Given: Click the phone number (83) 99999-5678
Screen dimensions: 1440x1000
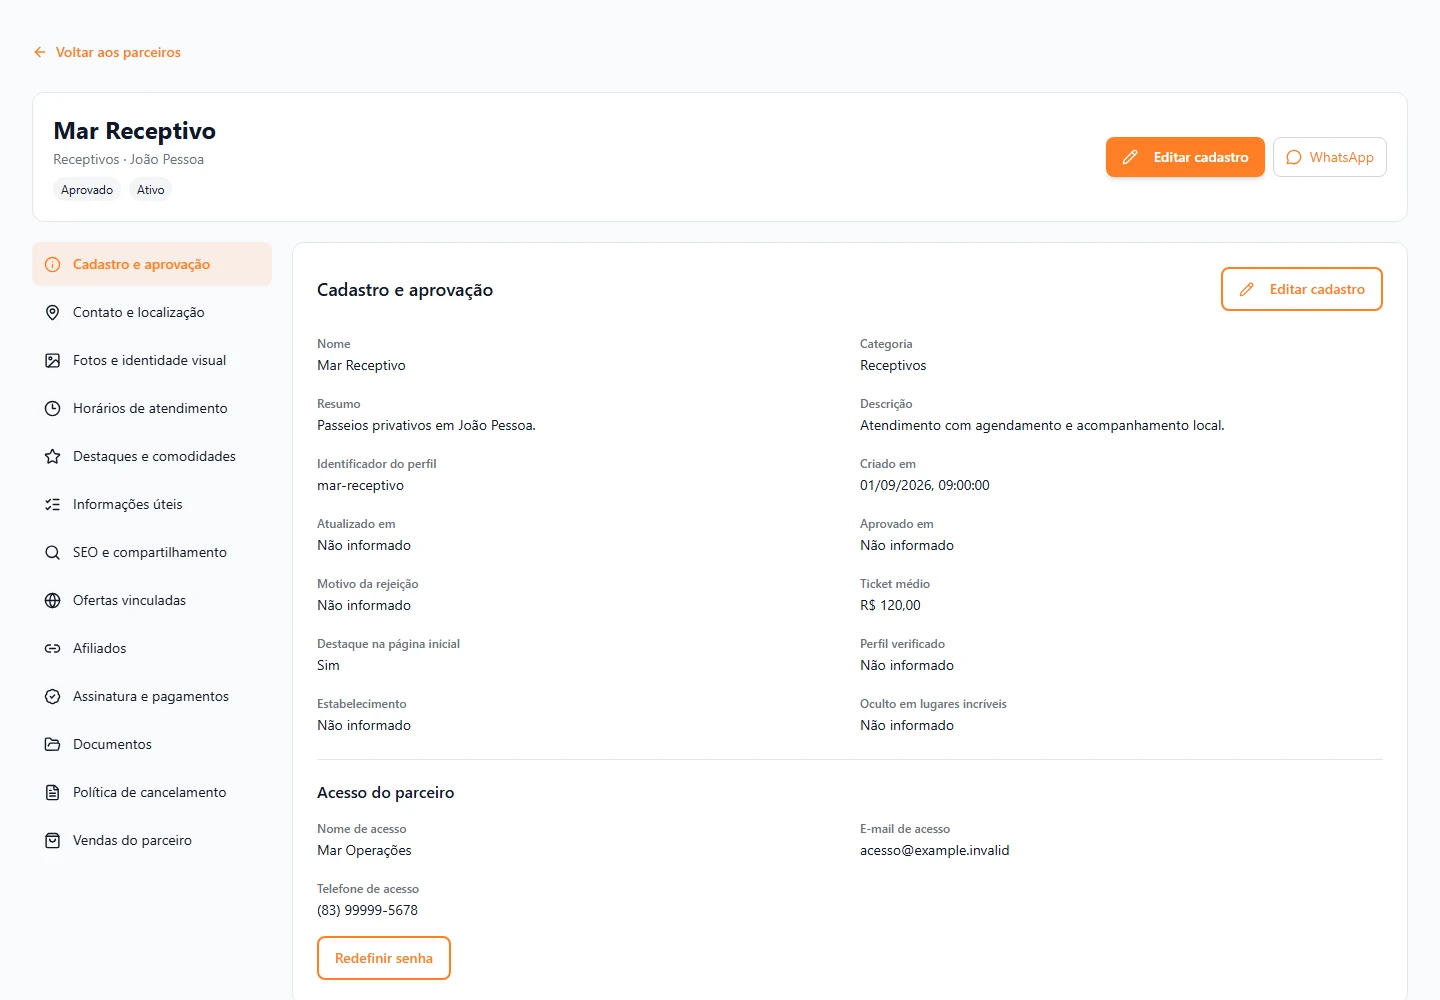Looking at the screenshot, I should pyautogui.click(x=368, y=911).
